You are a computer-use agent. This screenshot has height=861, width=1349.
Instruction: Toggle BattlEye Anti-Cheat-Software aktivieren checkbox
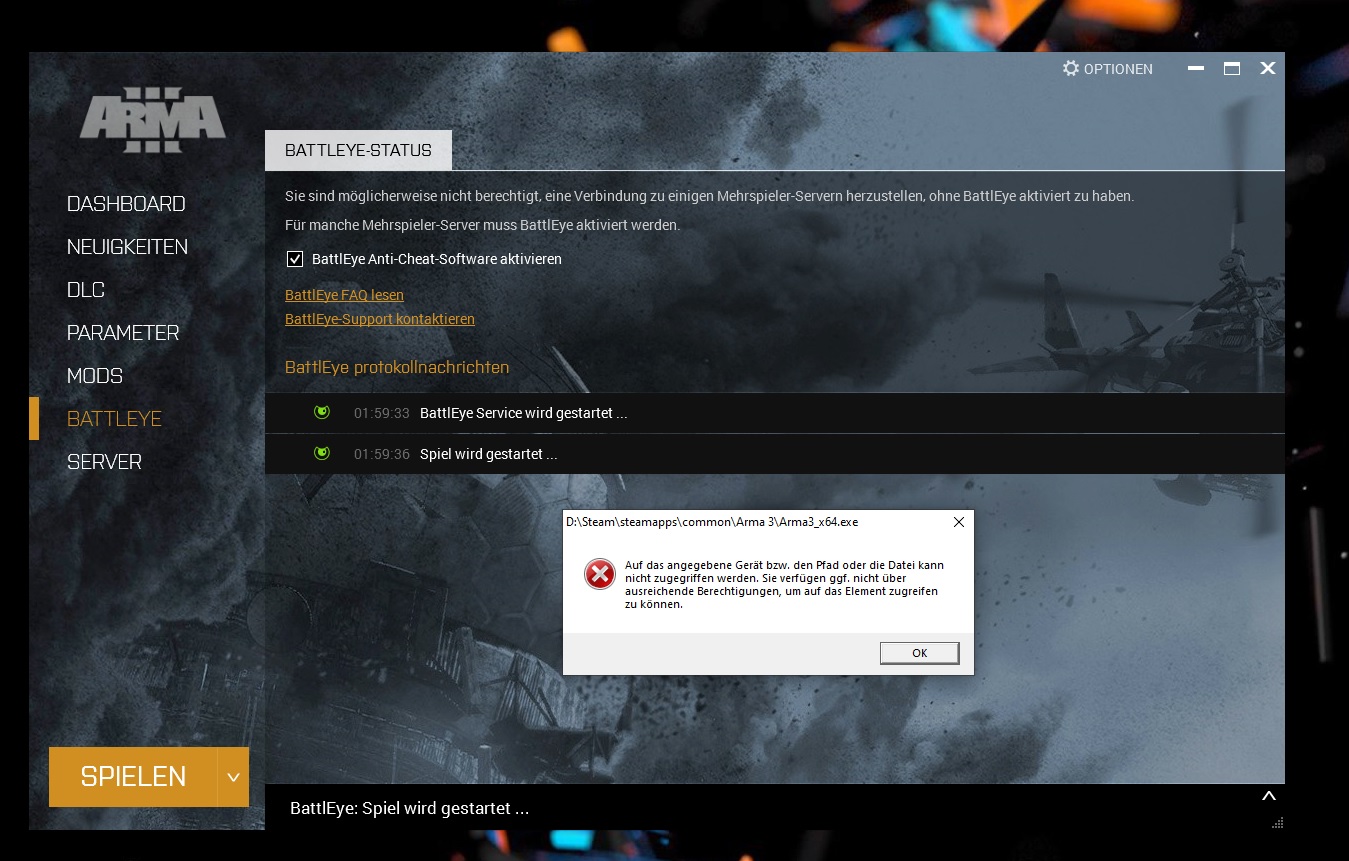[x=295, y=259]
